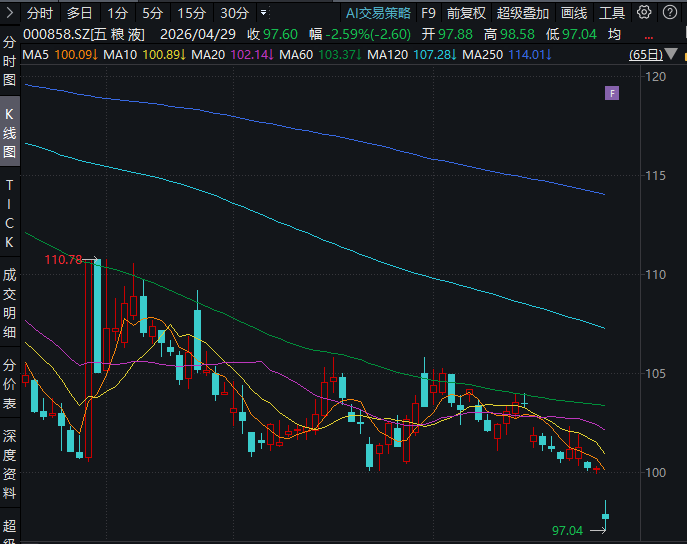Viewport: 687px width, 544px height.
Task: Open AI交易策略 trading strategy
Action: coord(377,13)
